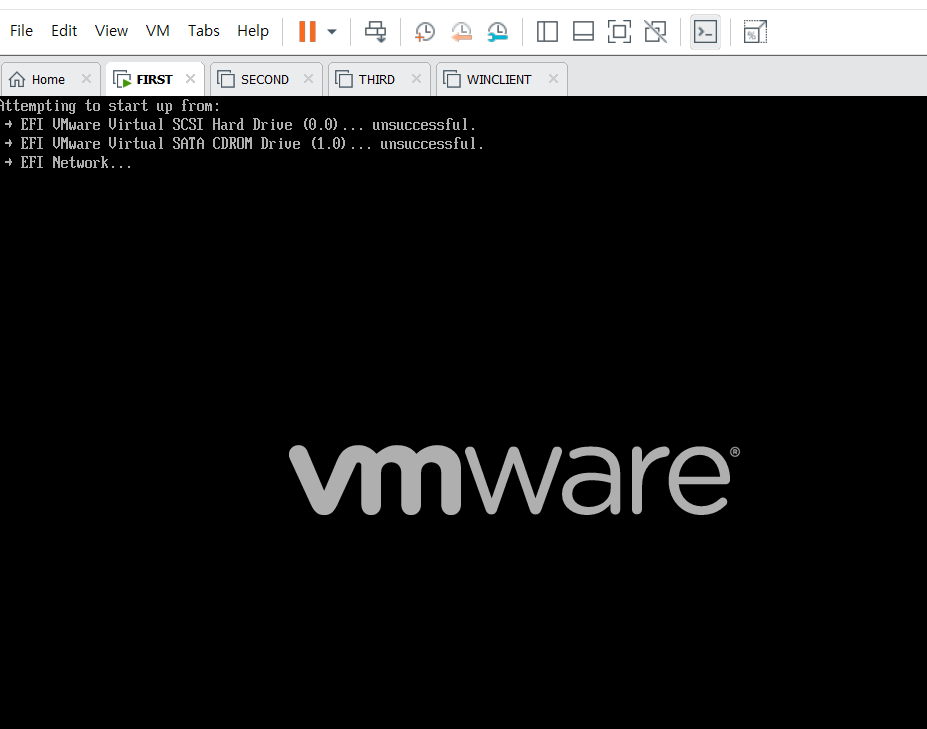
Task: Switch to the SECOND VM tab
Action: pyautogui.click(x=265, y=79)
